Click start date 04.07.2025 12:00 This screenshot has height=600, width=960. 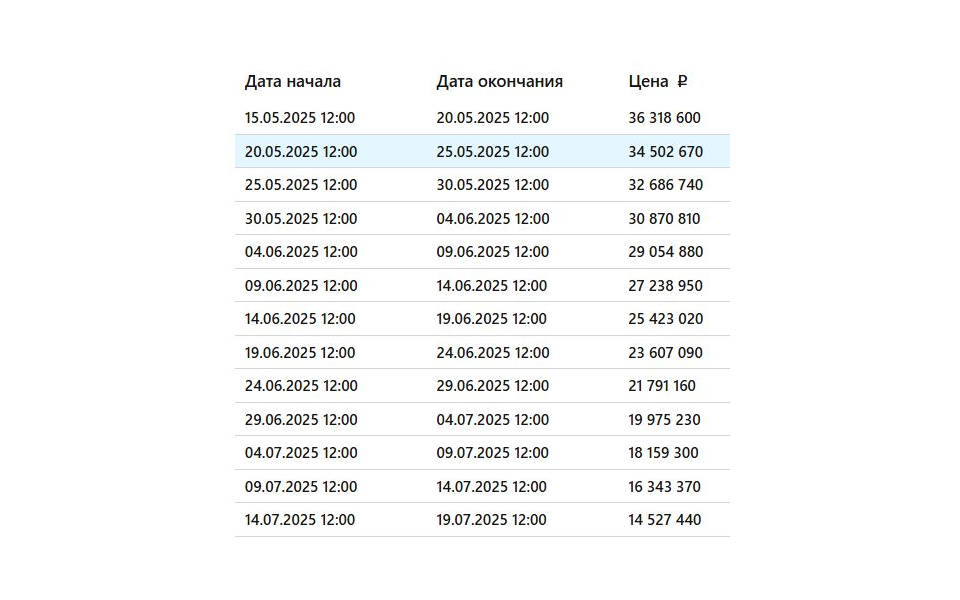[x=301, y=453]
